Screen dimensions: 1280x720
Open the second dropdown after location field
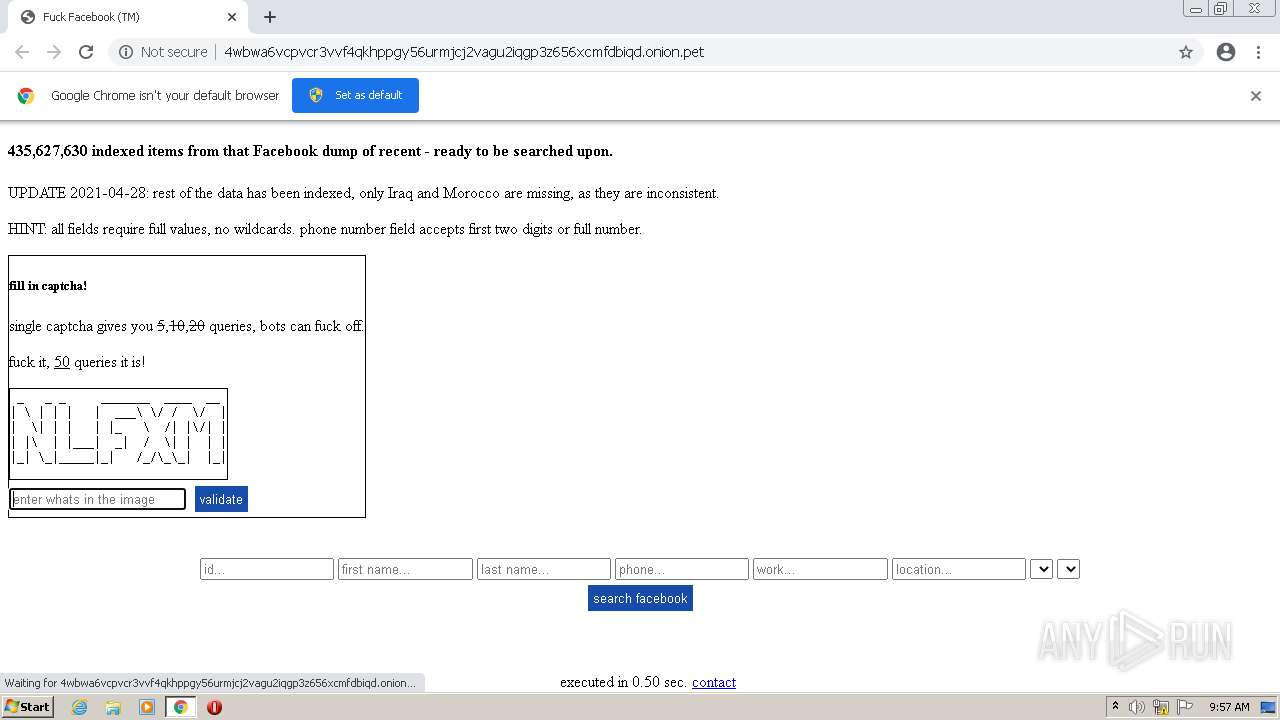pos(1068,569)
